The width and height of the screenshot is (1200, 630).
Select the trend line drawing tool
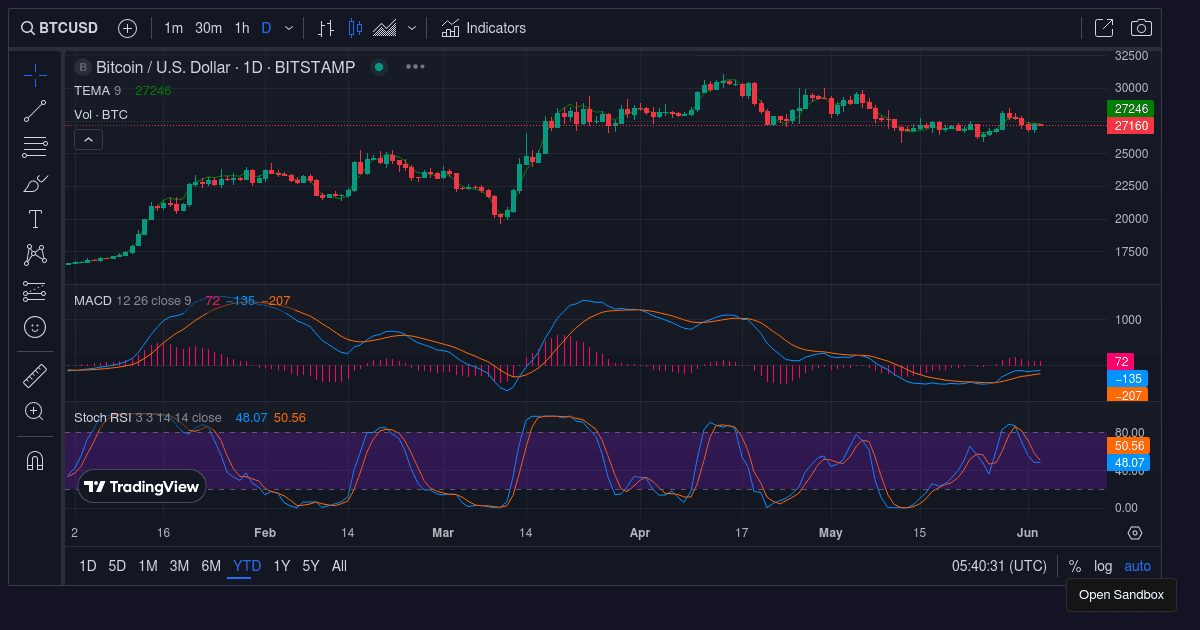pyautogui.click(x=34, y=110)
